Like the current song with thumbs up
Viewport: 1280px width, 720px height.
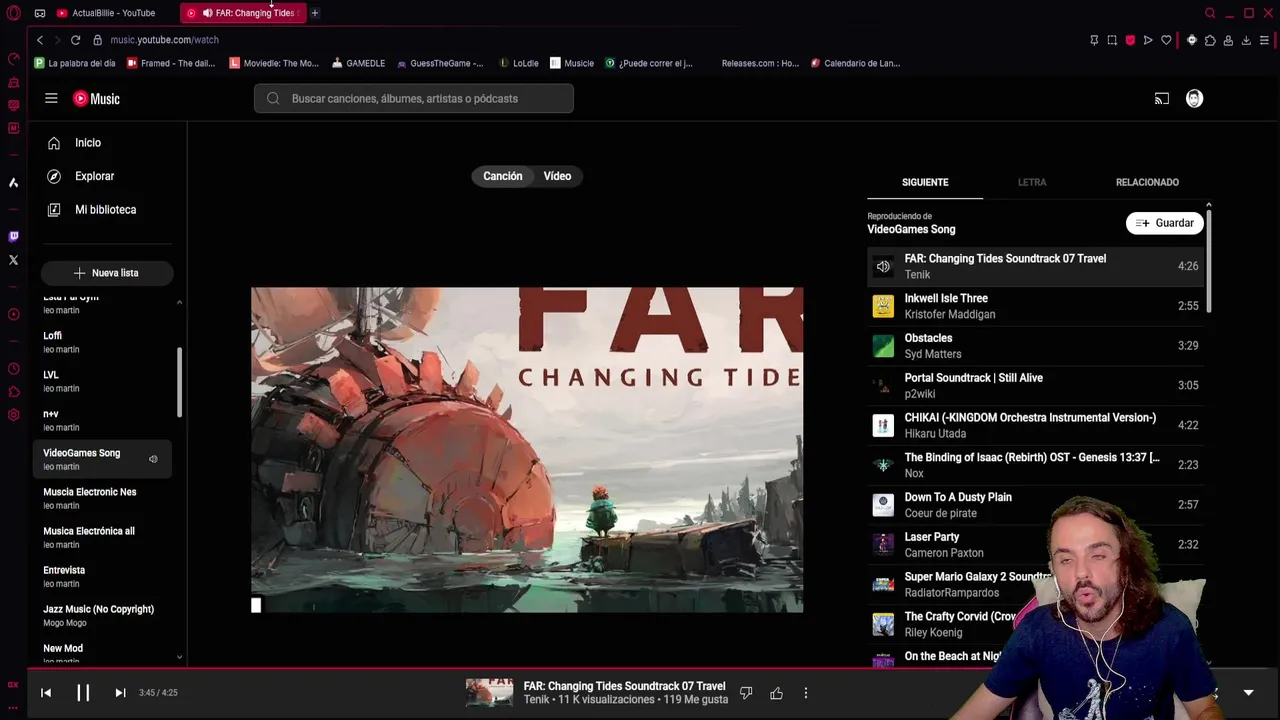776,693
